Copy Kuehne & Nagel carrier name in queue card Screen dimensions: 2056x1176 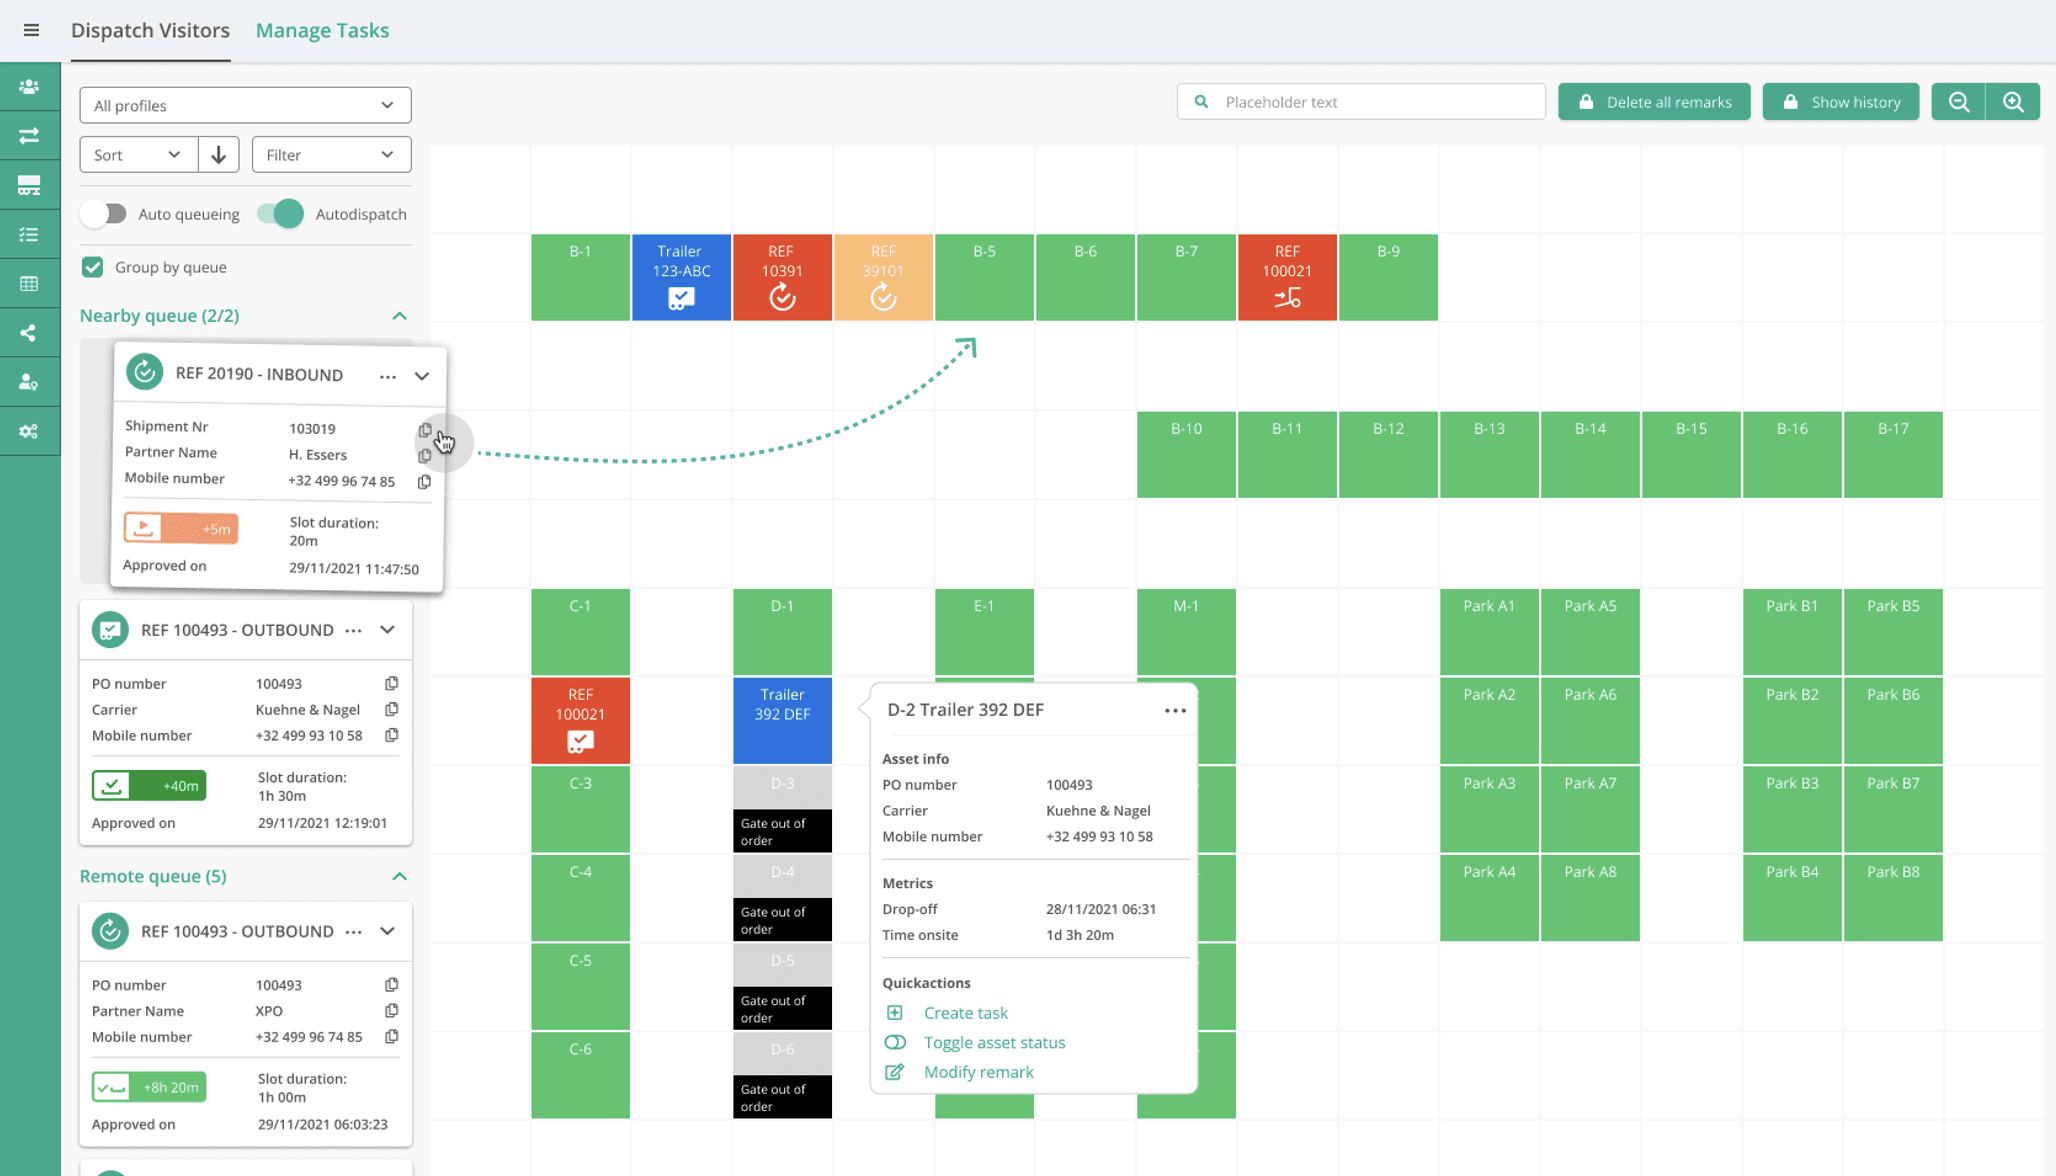click(x=392, y=709)
